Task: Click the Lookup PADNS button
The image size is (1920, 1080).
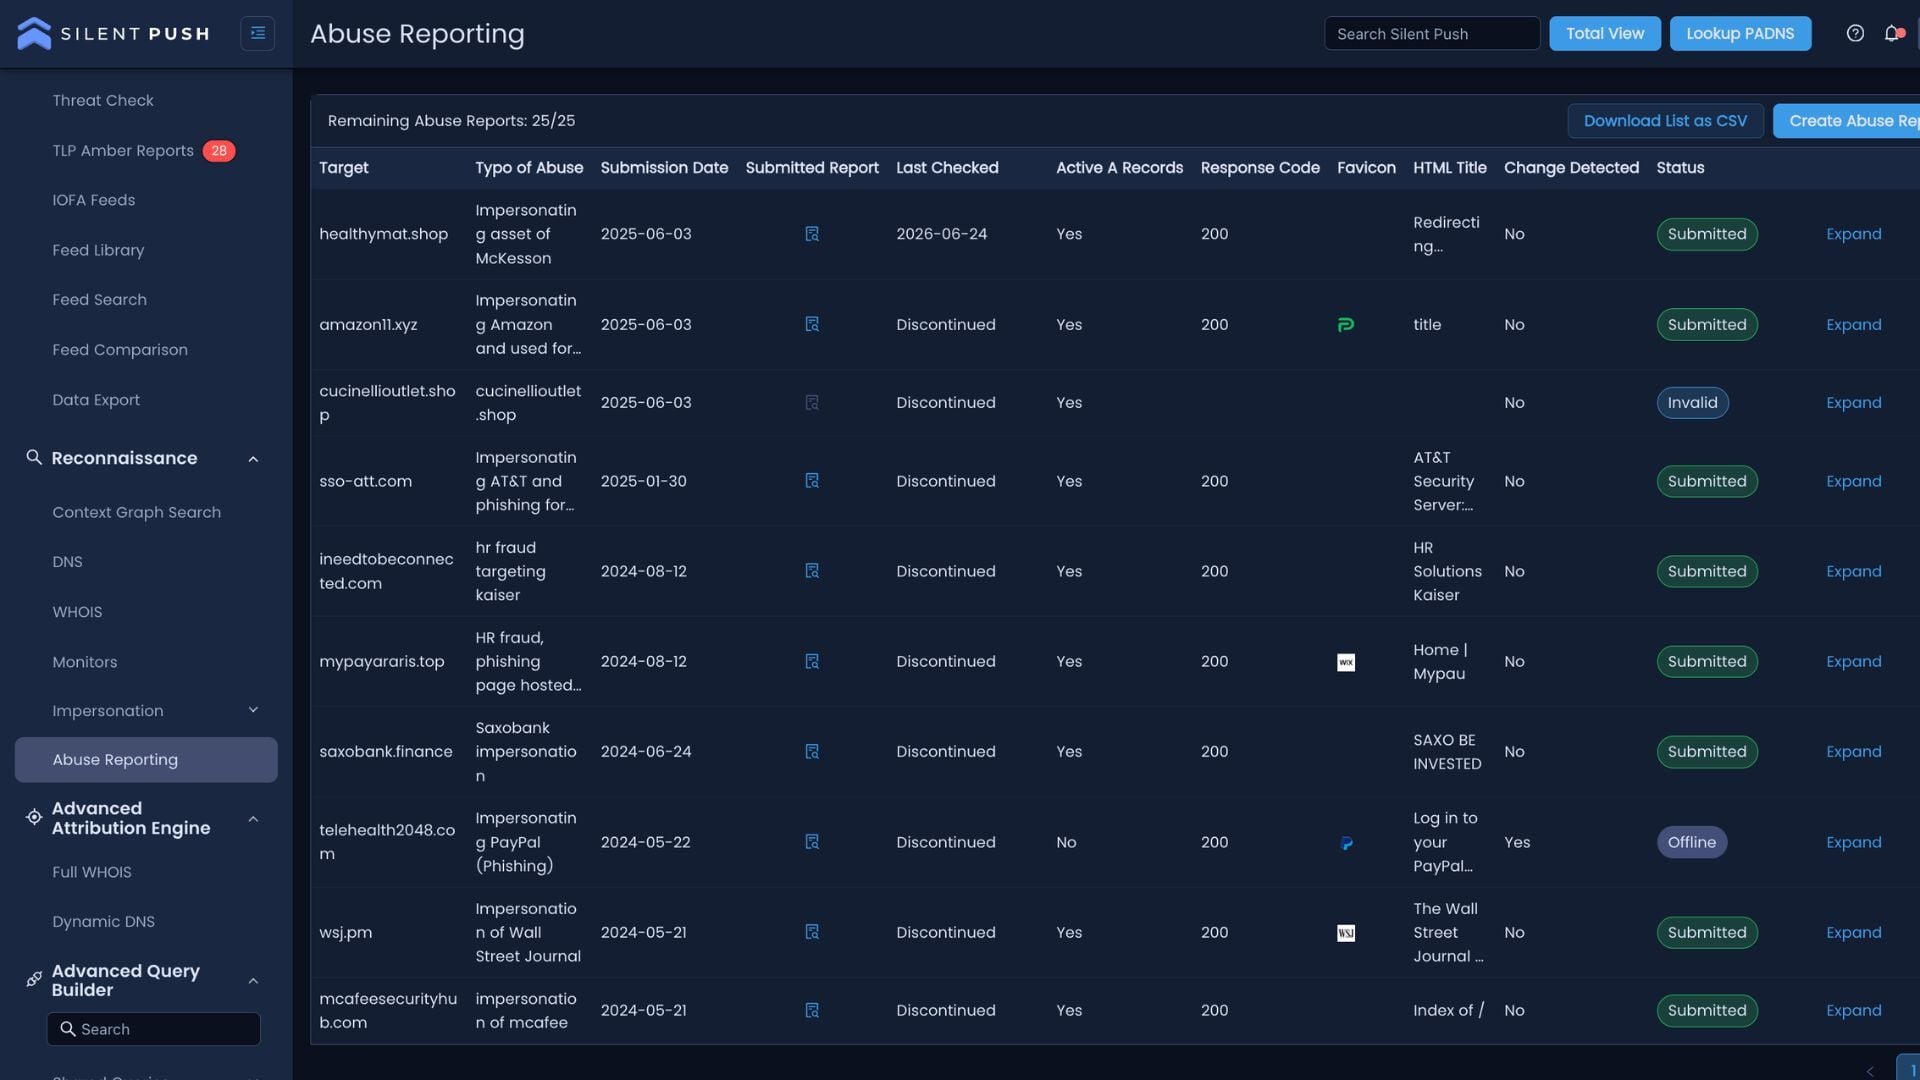Action: click(1740, 33)
